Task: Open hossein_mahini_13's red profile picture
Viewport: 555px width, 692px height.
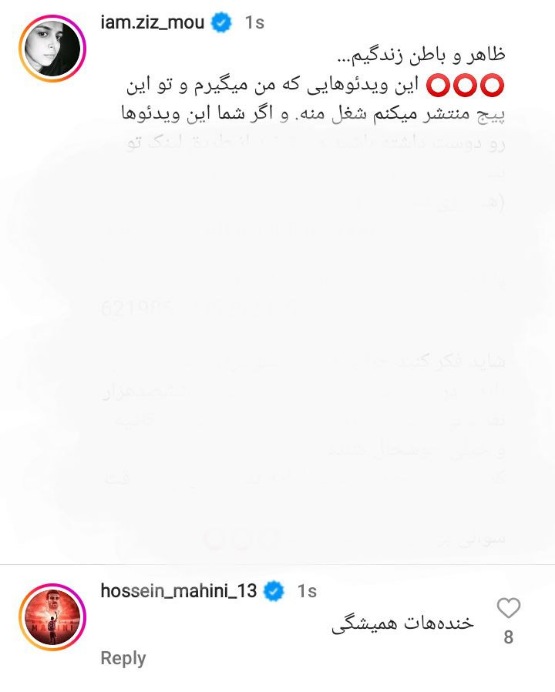Action: 52,617
